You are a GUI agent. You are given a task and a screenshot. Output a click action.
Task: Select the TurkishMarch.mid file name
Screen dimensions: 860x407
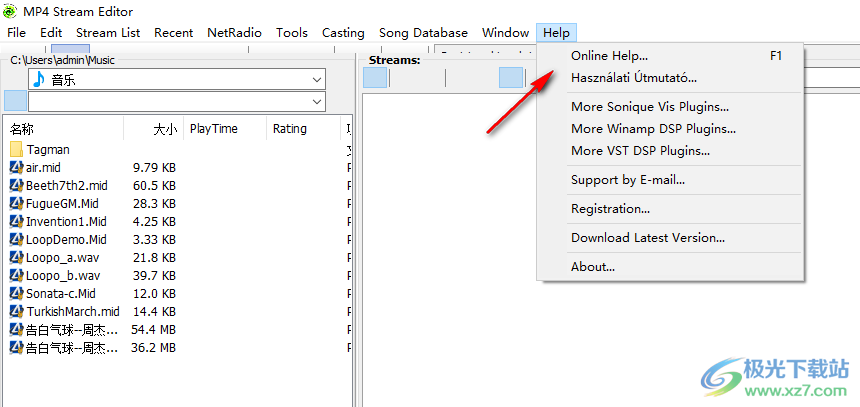coord(73,312)
